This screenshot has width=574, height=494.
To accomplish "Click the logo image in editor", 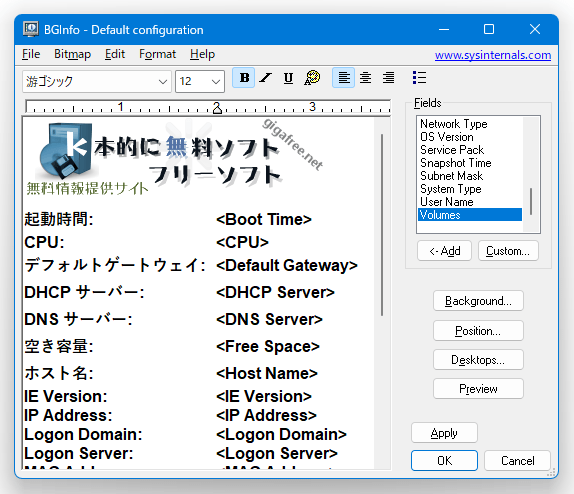I will point(175,157).
